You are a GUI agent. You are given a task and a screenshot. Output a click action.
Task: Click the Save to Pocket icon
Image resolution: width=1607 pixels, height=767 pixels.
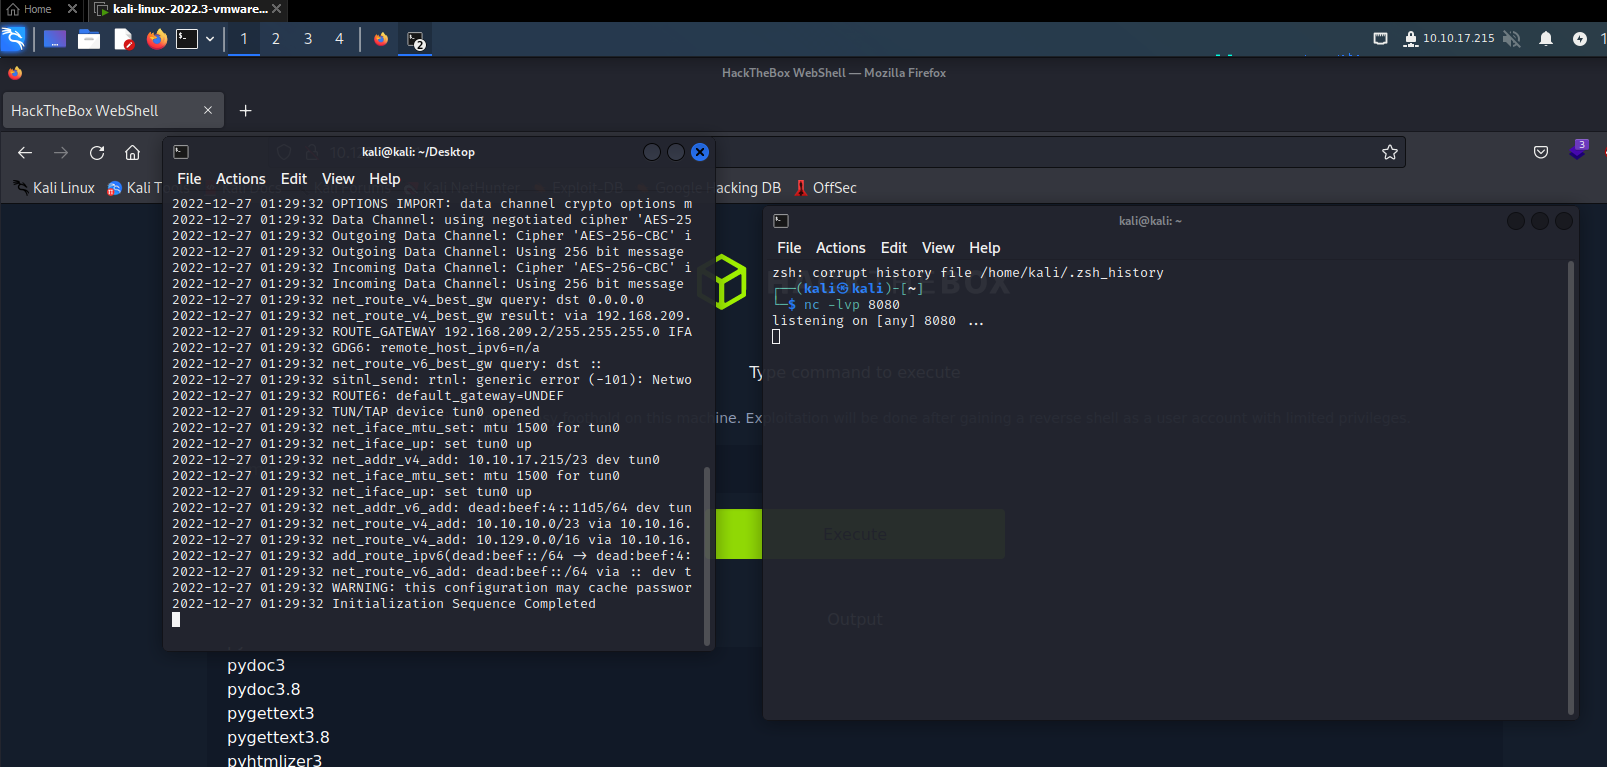(x=1541, y=152)
